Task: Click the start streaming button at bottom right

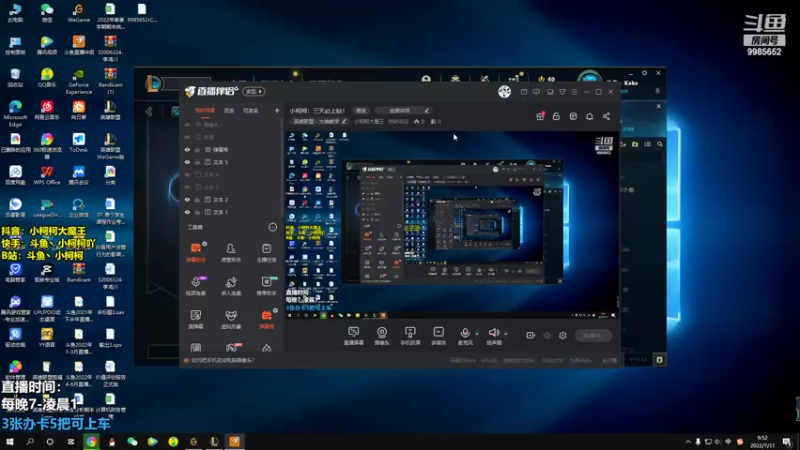Action: pos(593,335)
